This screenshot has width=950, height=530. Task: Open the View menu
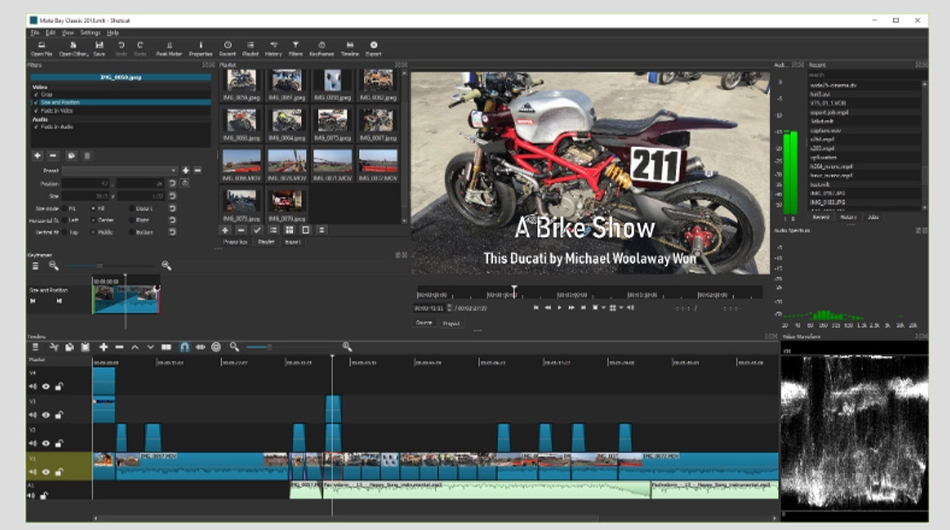[68, 33]
